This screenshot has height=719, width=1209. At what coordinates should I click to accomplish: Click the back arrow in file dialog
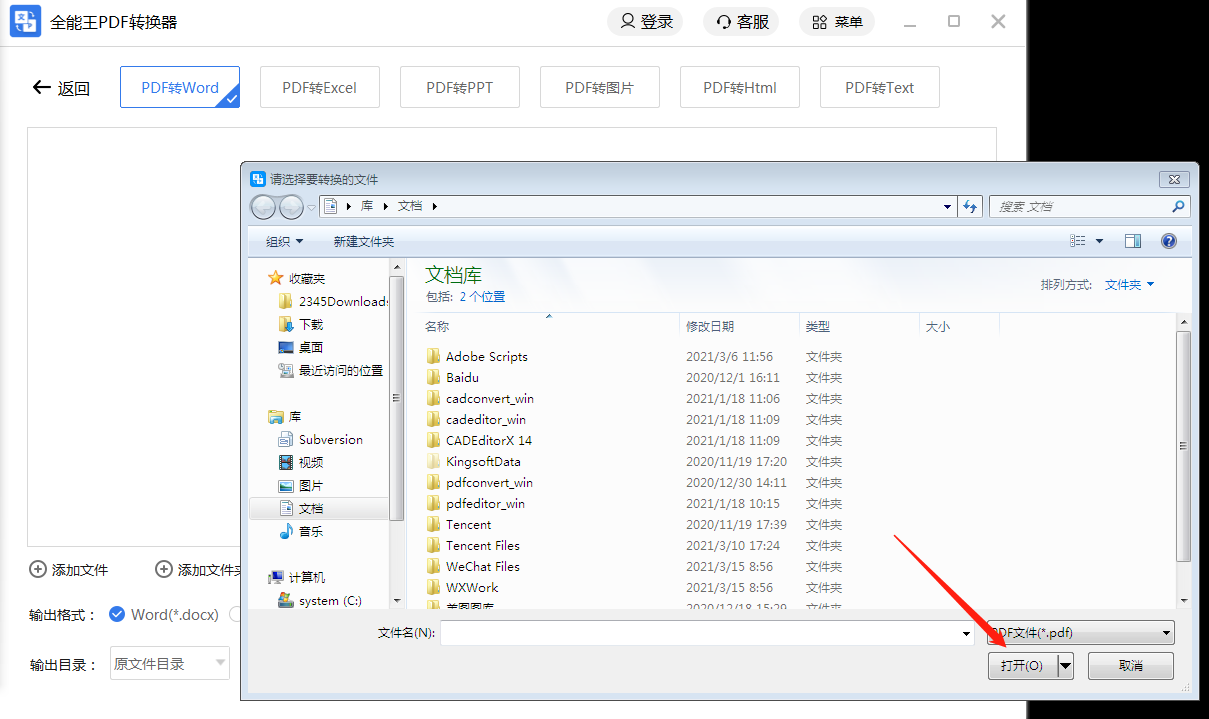click(x=263, y=207)
